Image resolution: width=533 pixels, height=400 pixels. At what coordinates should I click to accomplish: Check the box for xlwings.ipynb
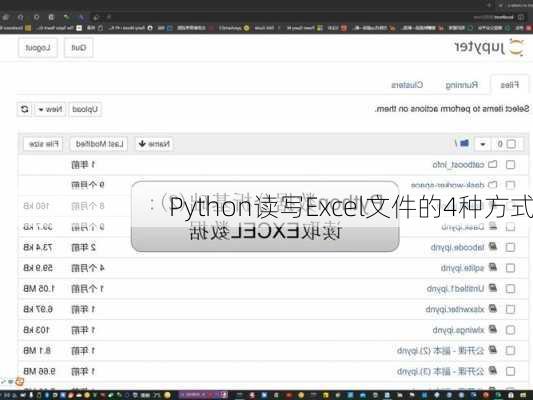510,330
